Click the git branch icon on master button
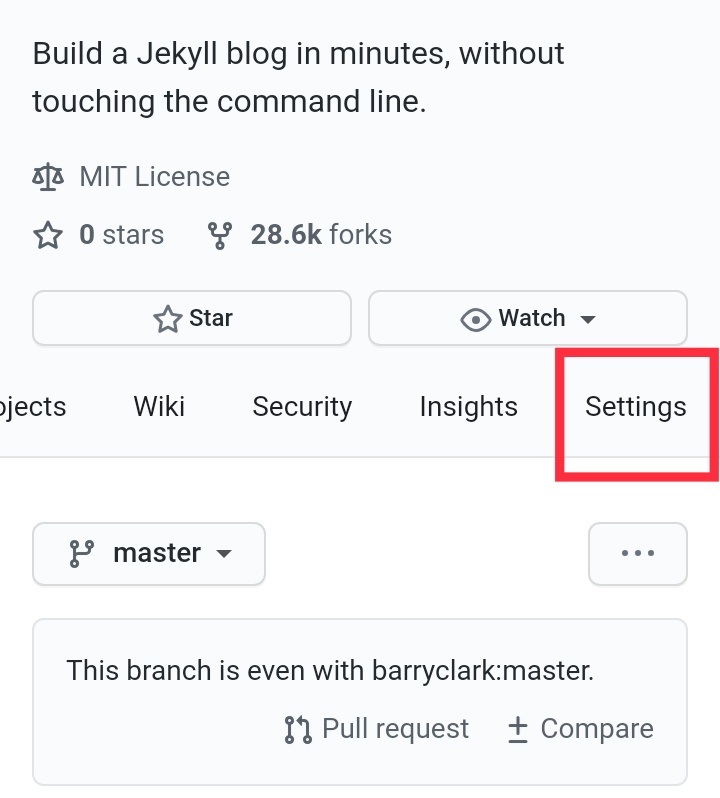 click(81, 554)
